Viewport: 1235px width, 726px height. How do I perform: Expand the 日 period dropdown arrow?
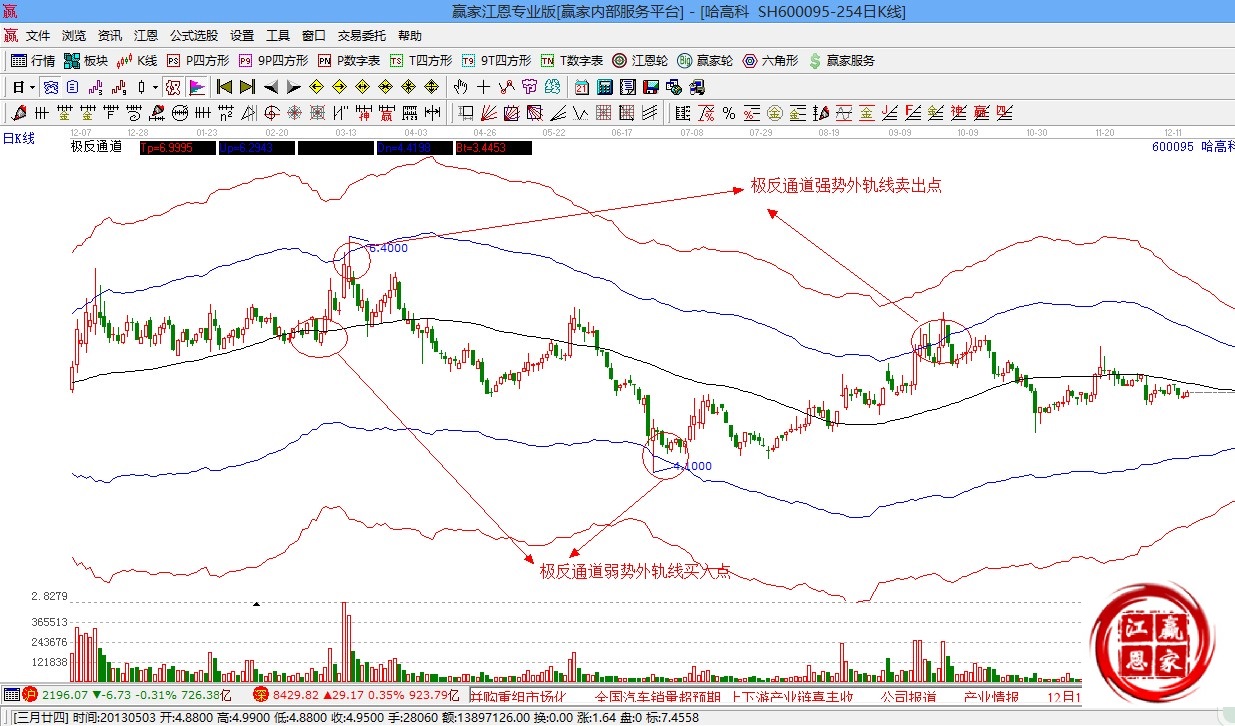pos(32,87)
